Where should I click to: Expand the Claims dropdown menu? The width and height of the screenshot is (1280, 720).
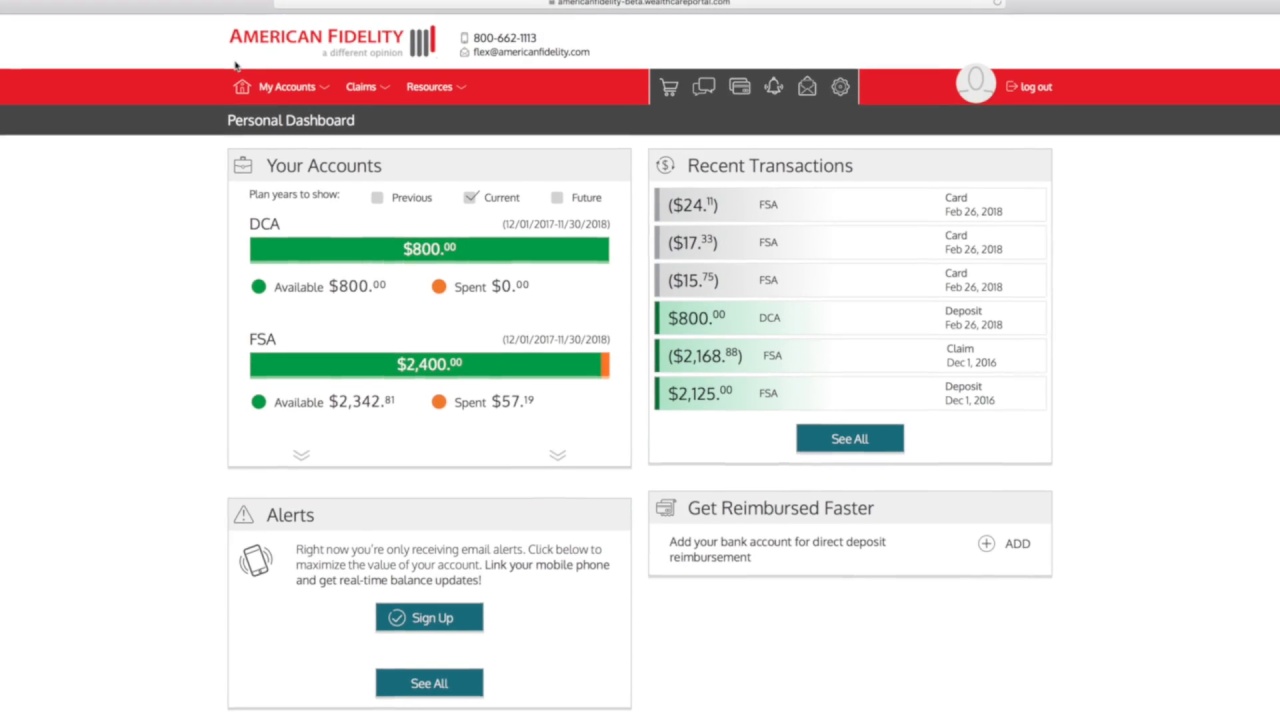tap(368, 87)
